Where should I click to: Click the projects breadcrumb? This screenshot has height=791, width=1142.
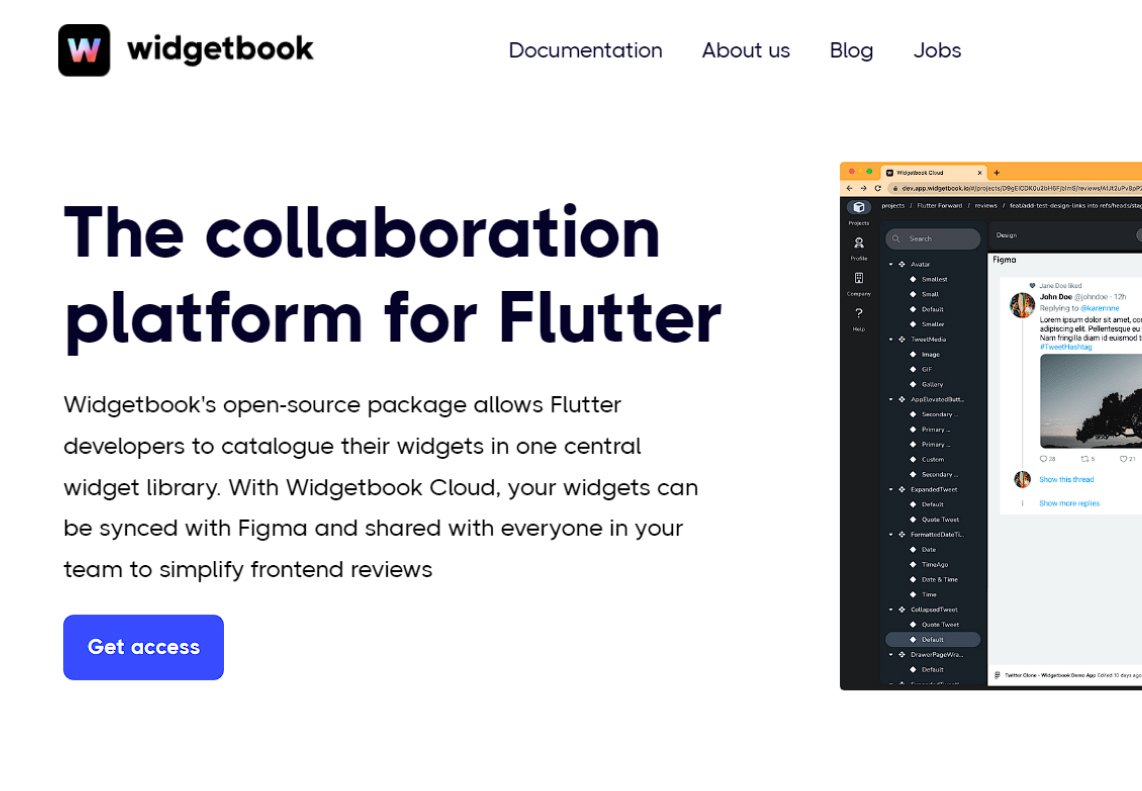coord(893,205)
